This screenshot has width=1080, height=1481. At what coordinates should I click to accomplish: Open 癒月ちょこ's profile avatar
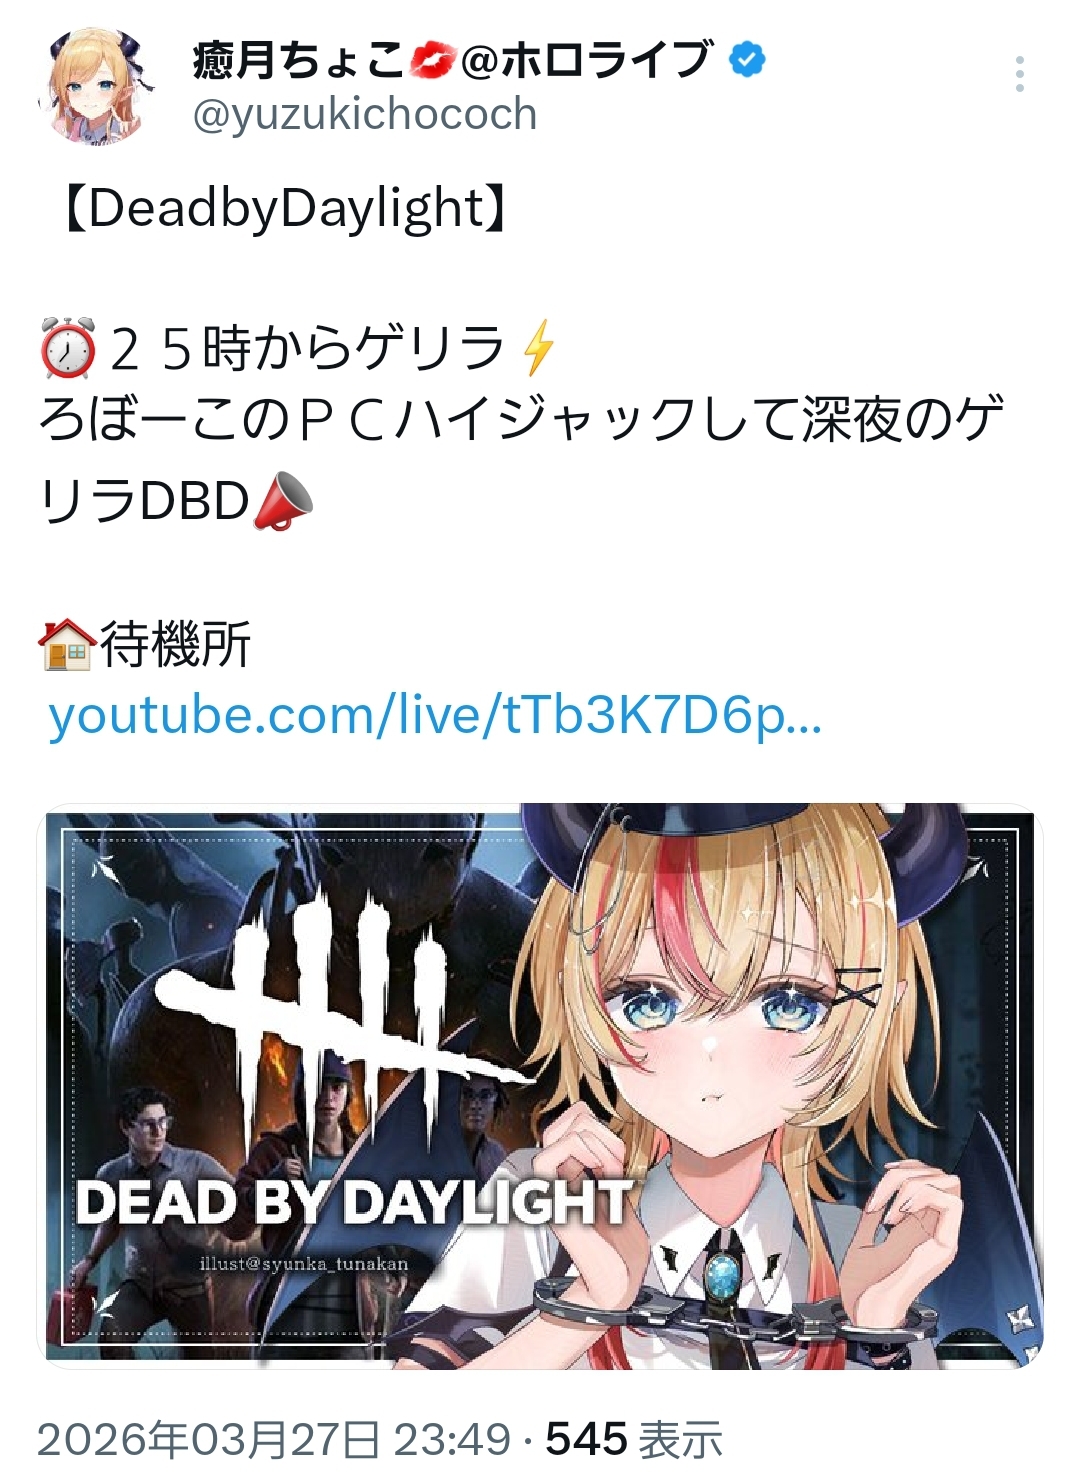click(97, 87)
